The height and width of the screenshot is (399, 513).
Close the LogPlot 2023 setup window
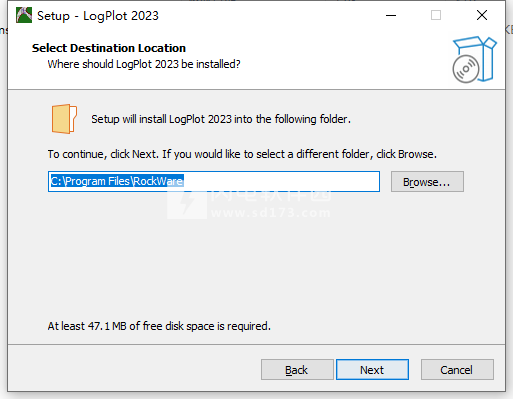tap(482, 15)
